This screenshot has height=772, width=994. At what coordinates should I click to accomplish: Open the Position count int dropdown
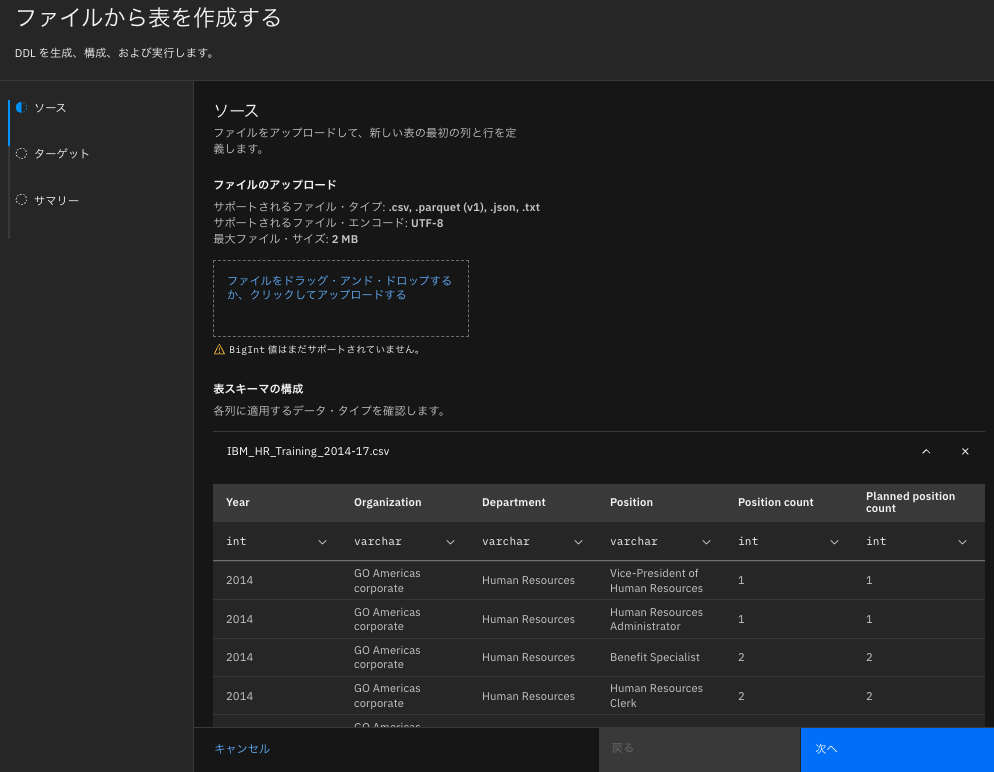coord(835,541)
